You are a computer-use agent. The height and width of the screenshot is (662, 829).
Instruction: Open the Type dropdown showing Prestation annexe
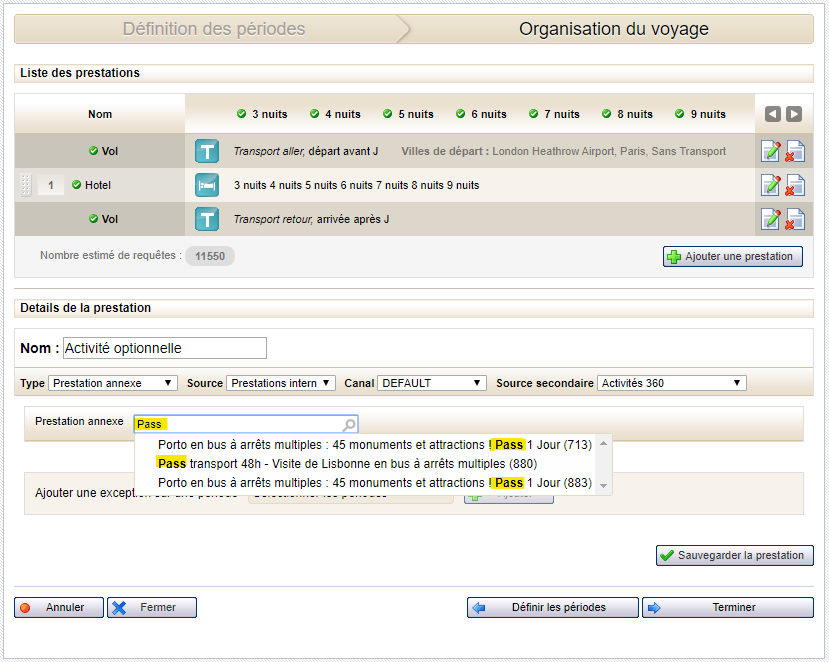(113, 383)
